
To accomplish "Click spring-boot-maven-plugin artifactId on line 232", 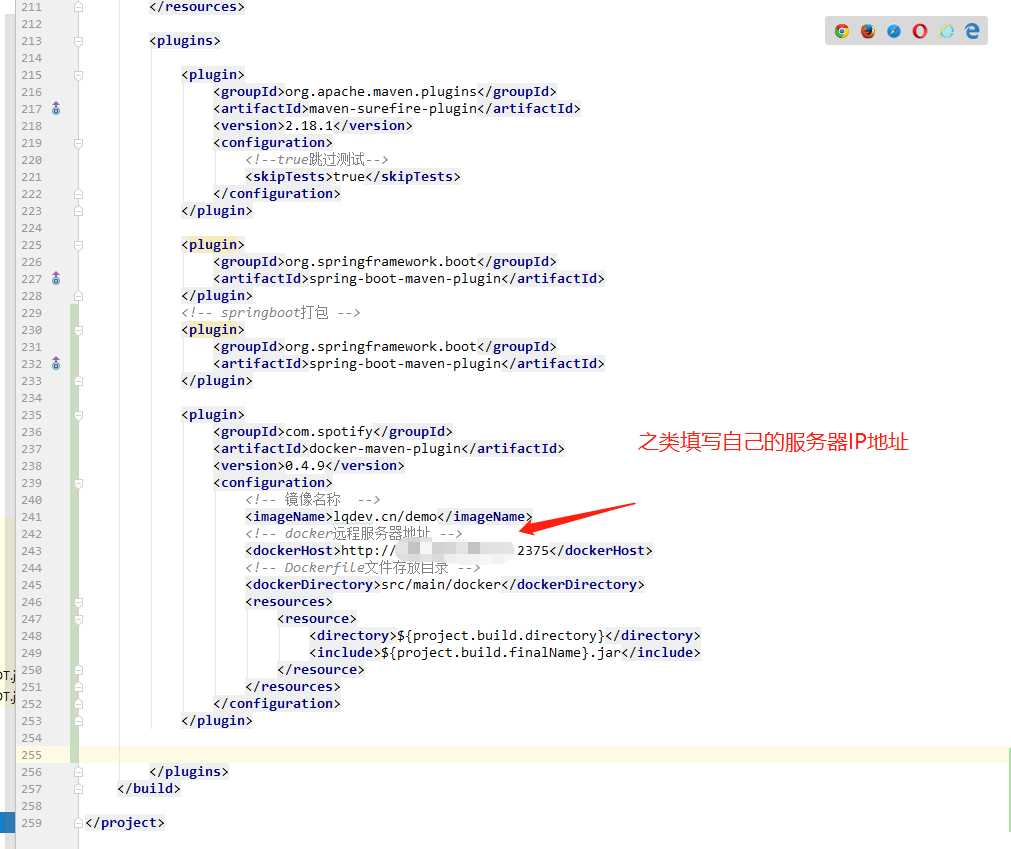I will click(405, 364).
